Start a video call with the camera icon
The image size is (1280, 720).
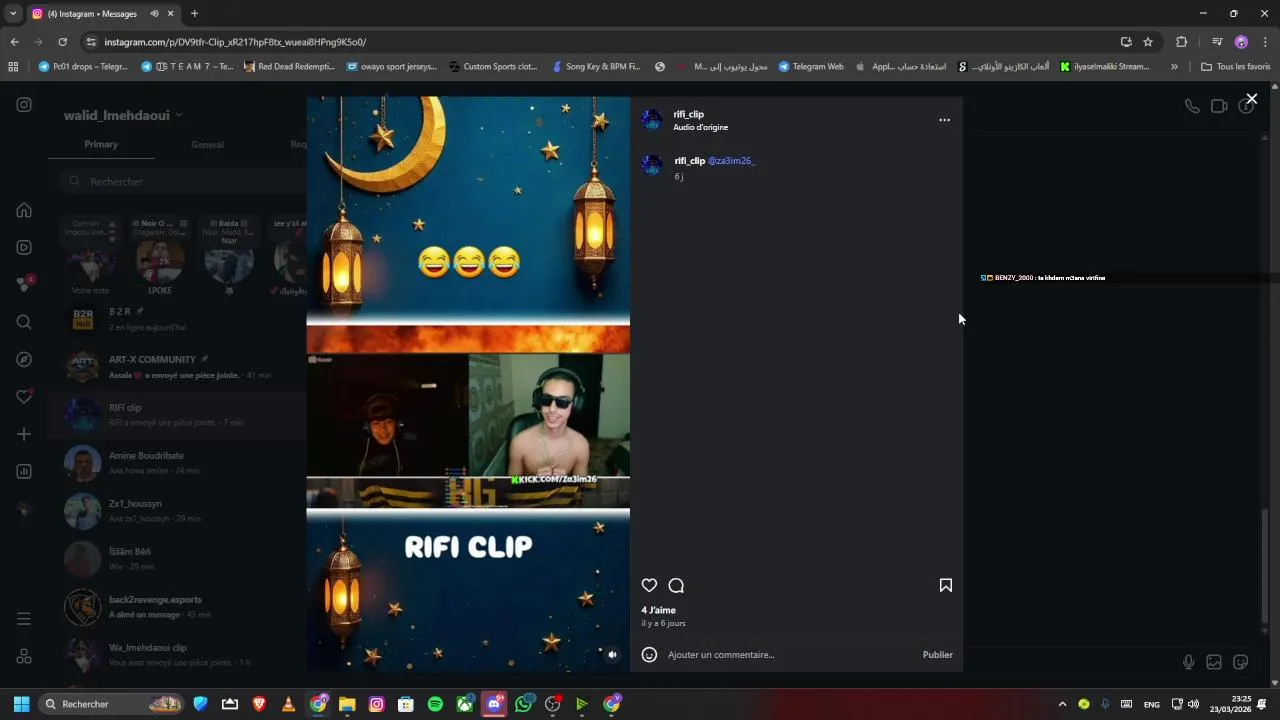tap(1219, 106)
